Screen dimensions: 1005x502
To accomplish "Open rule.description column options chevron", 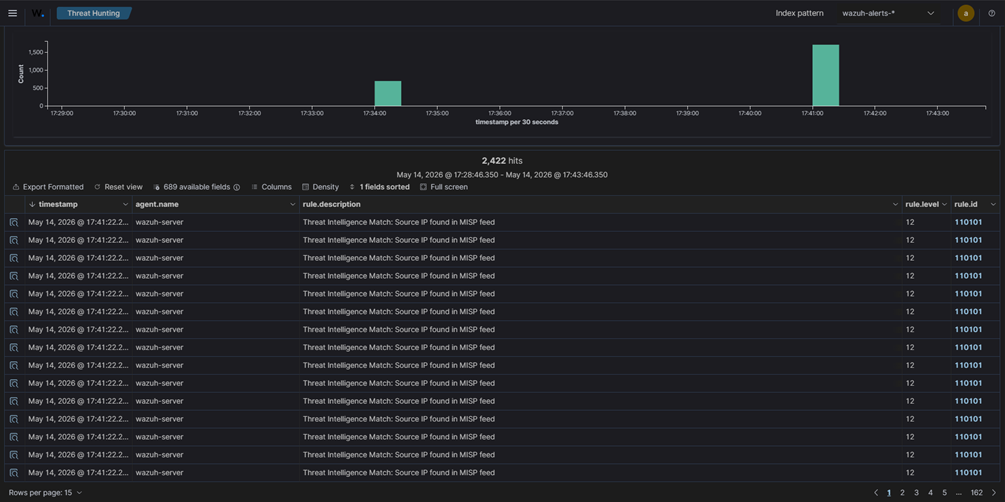I will click(895, 205).
